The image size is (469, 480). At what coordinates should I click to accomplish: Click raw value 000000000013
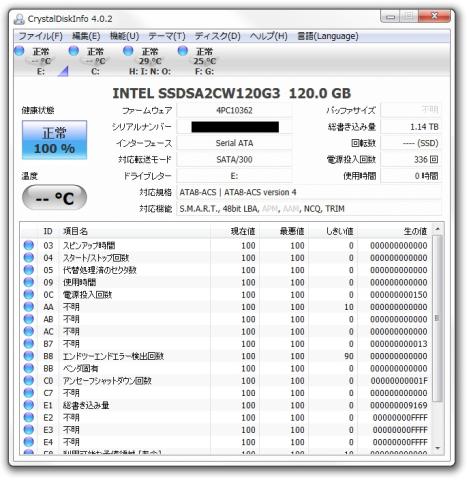click(399, 344)
